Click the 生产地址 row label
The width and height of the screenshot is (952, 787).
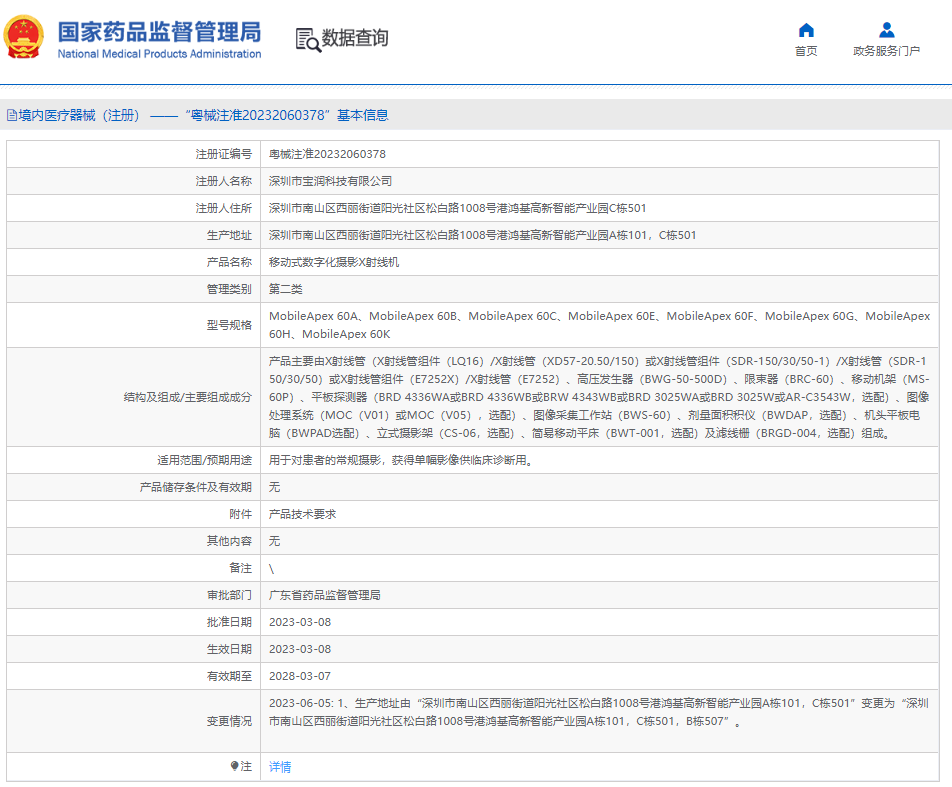[x=229, y=235]
